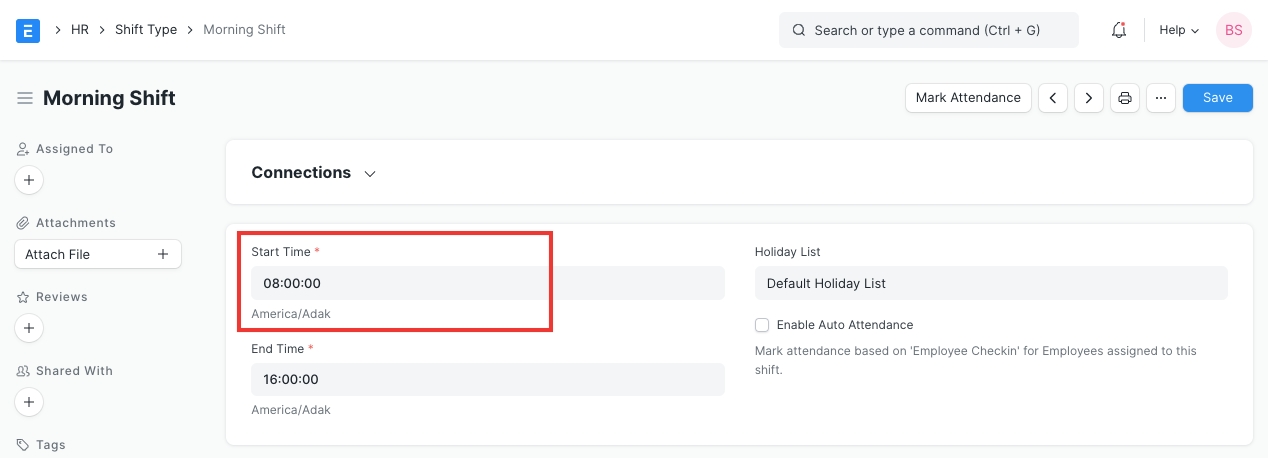Go to next record arrow
The width and height of the screenshot is (1268, 458).
pyautogui.click(x=1088, y=98)
